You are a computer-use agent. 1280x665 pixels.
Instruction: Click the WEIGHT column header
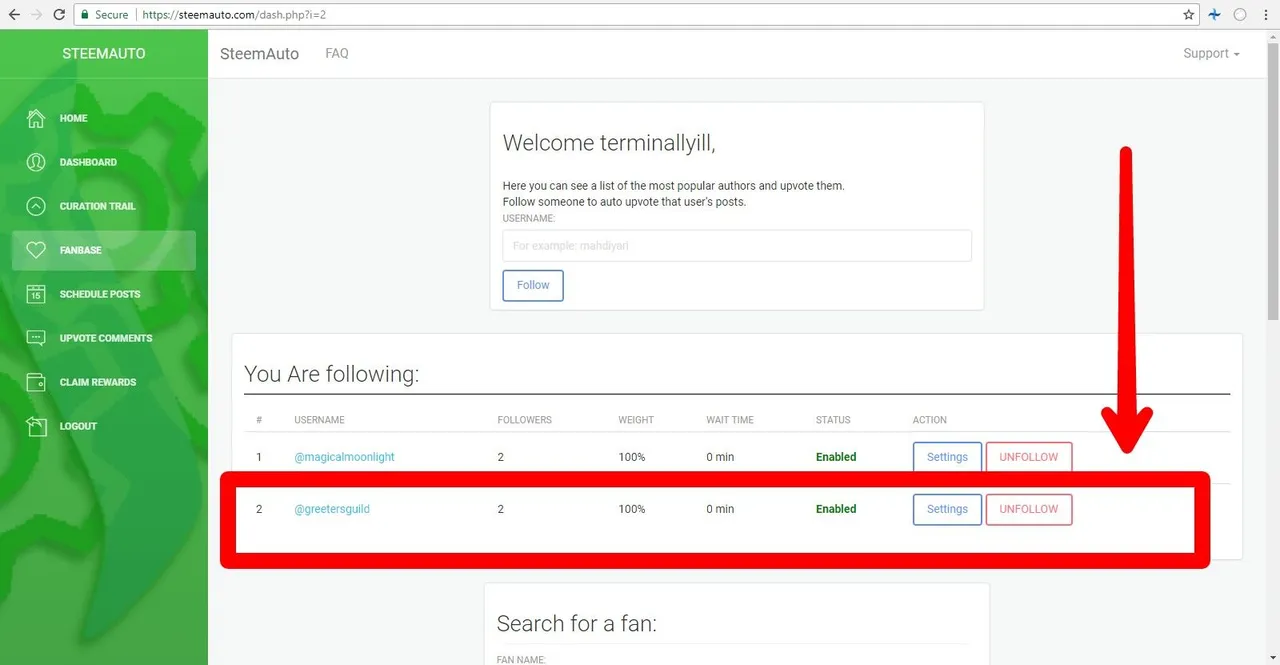tap(636, 420)
